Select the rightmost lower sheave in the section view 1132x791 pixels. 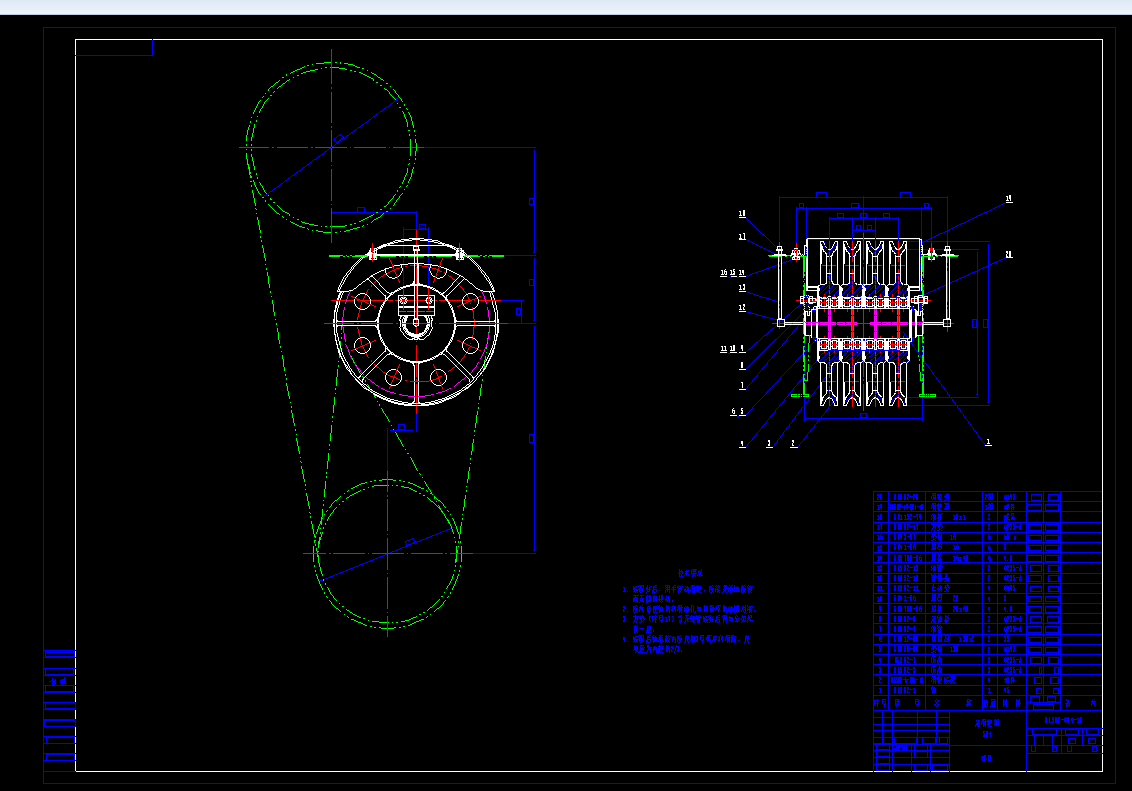(x=899, y=383)
